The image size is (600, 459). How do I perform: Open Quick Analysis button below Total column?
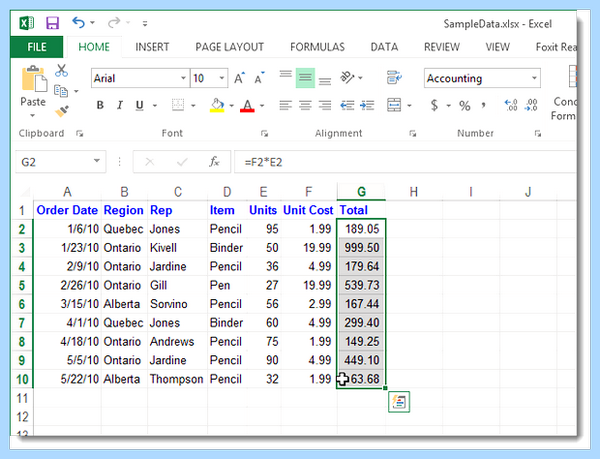(399, 402)
